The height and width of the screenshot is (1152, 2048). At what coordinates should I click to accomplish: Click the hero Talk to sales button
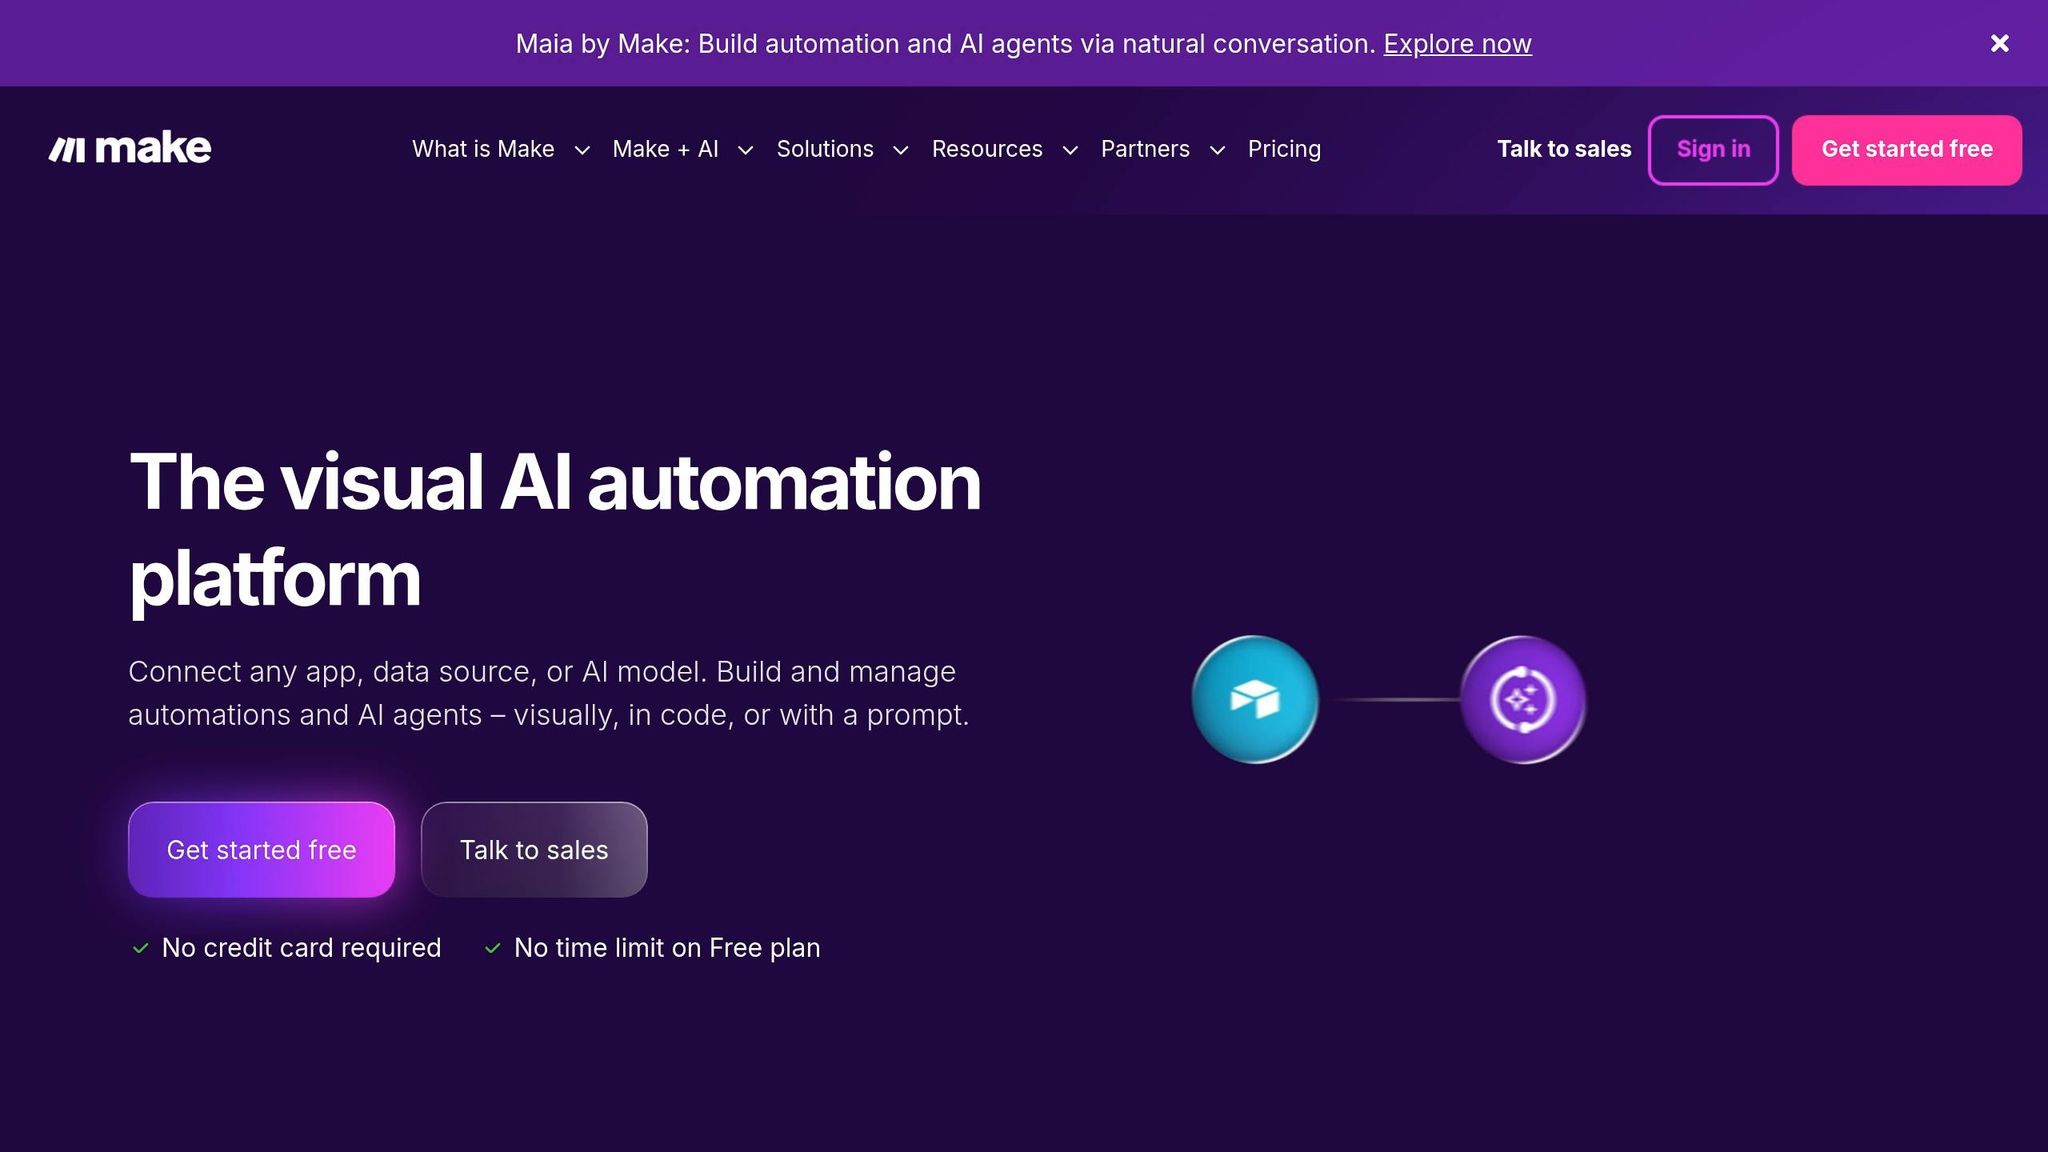coord(534,849)
